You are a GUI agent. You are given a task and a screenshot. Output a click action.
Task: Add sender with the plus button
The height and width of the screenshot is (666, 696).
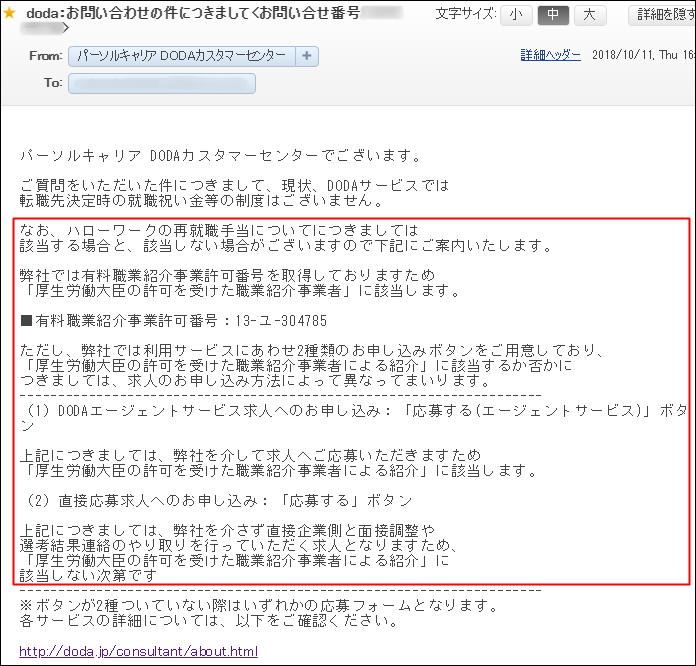(307, 56)
